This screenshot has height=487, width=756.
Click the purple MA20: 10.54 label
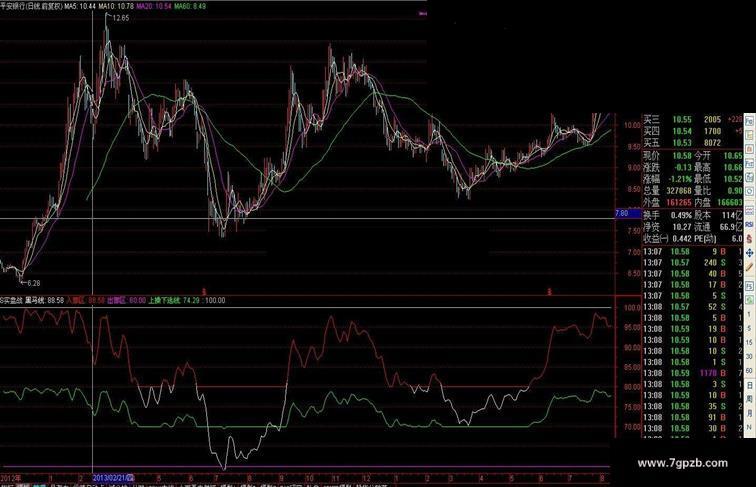154,6
